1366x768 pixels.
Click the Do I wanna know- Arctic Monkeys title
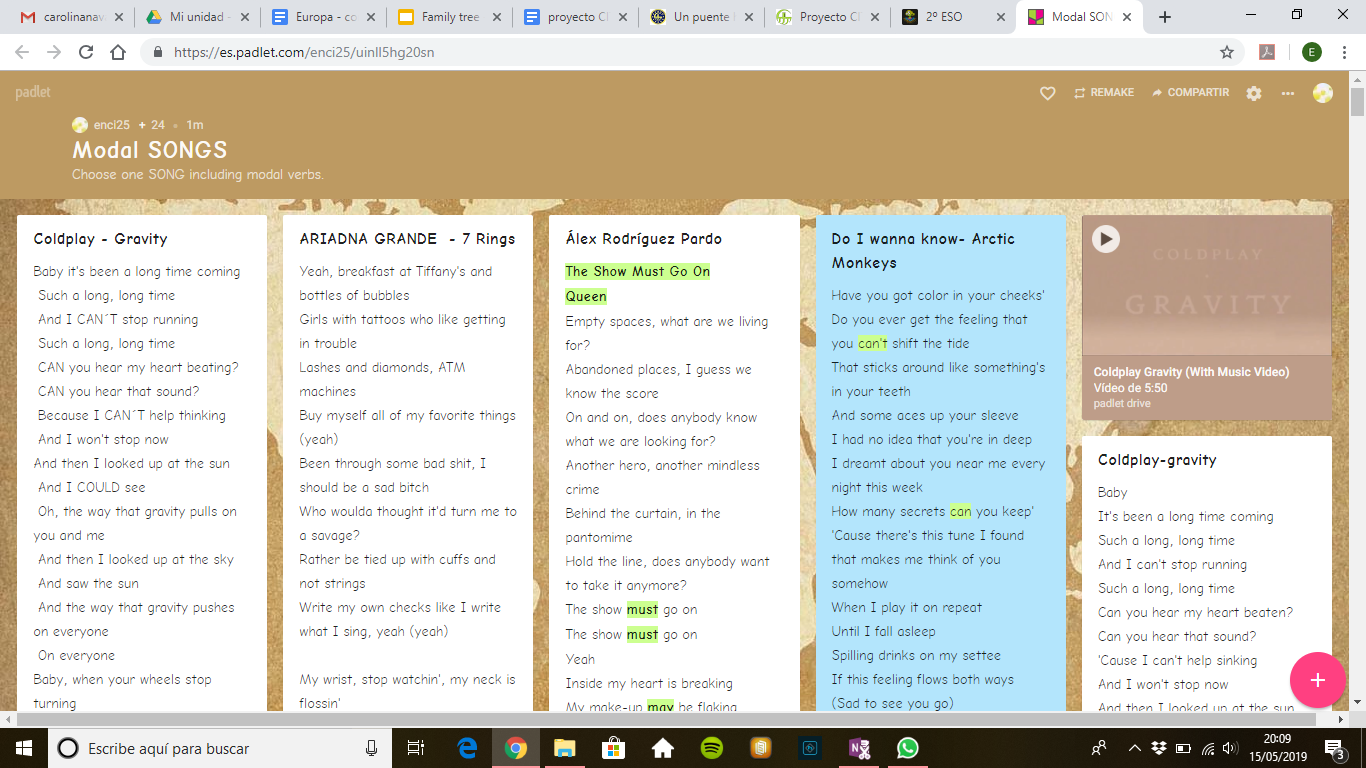coord(923,251)
